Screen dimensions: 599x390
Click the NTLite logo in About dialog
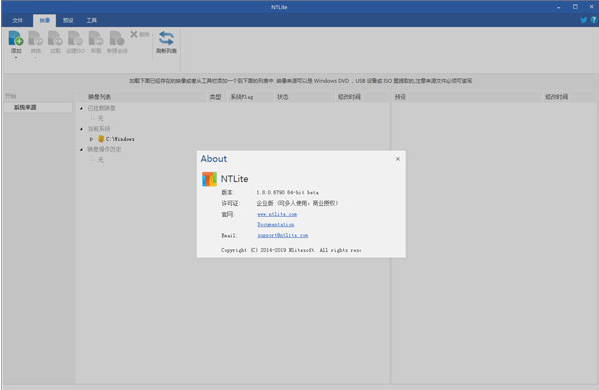209,179
